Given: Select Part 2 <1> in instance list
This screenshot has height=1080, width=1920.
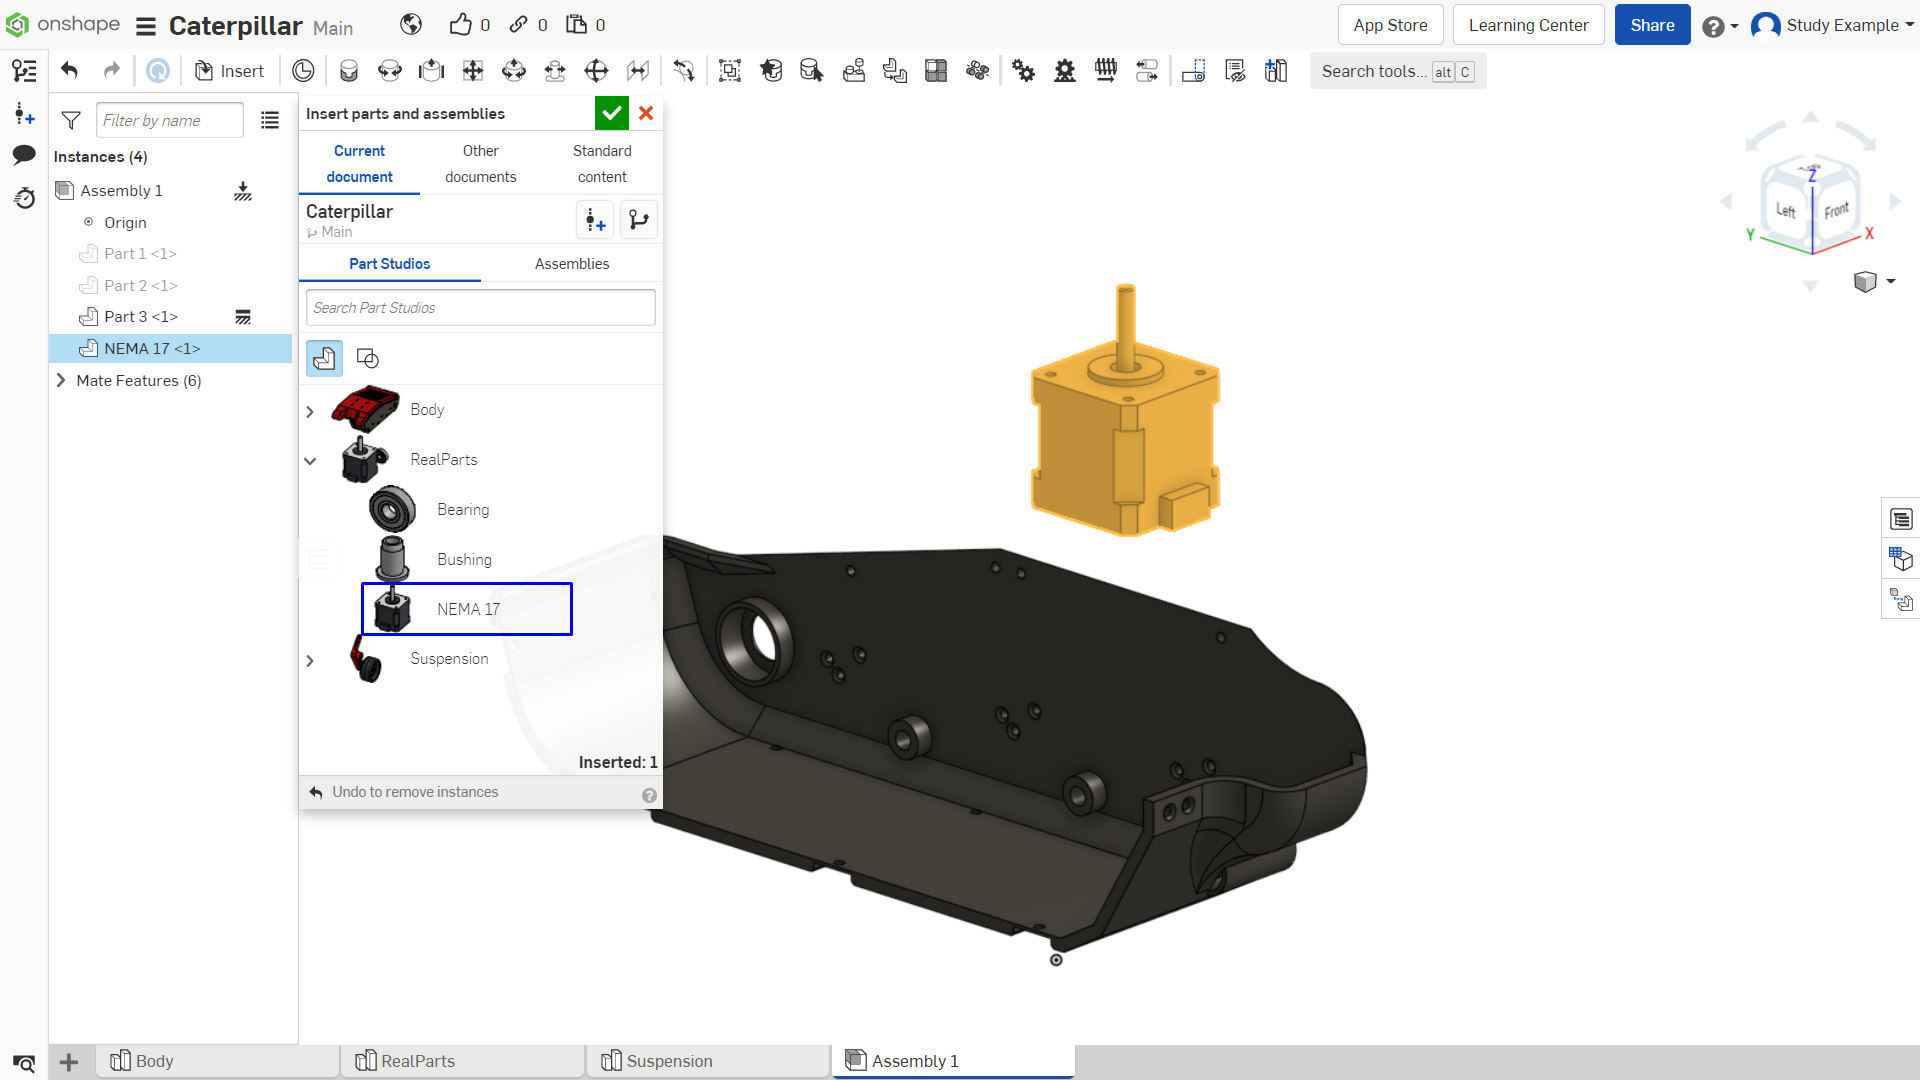Looking at the screenshot, I should [141, 285].
